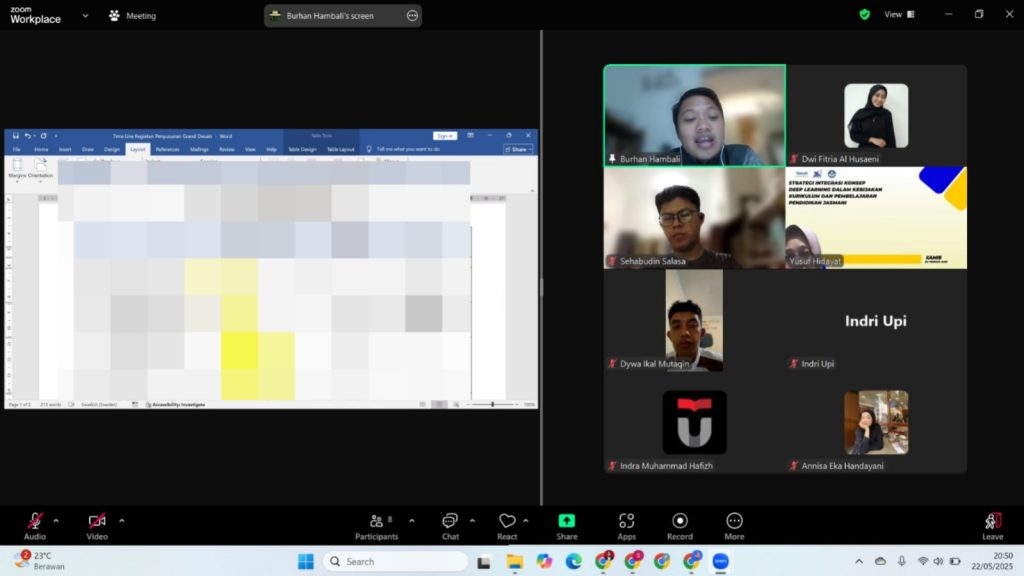The width and height of the screenshot is (1024, 576).
Task: Turn on camera with Video button
Action: click(97, 525)
